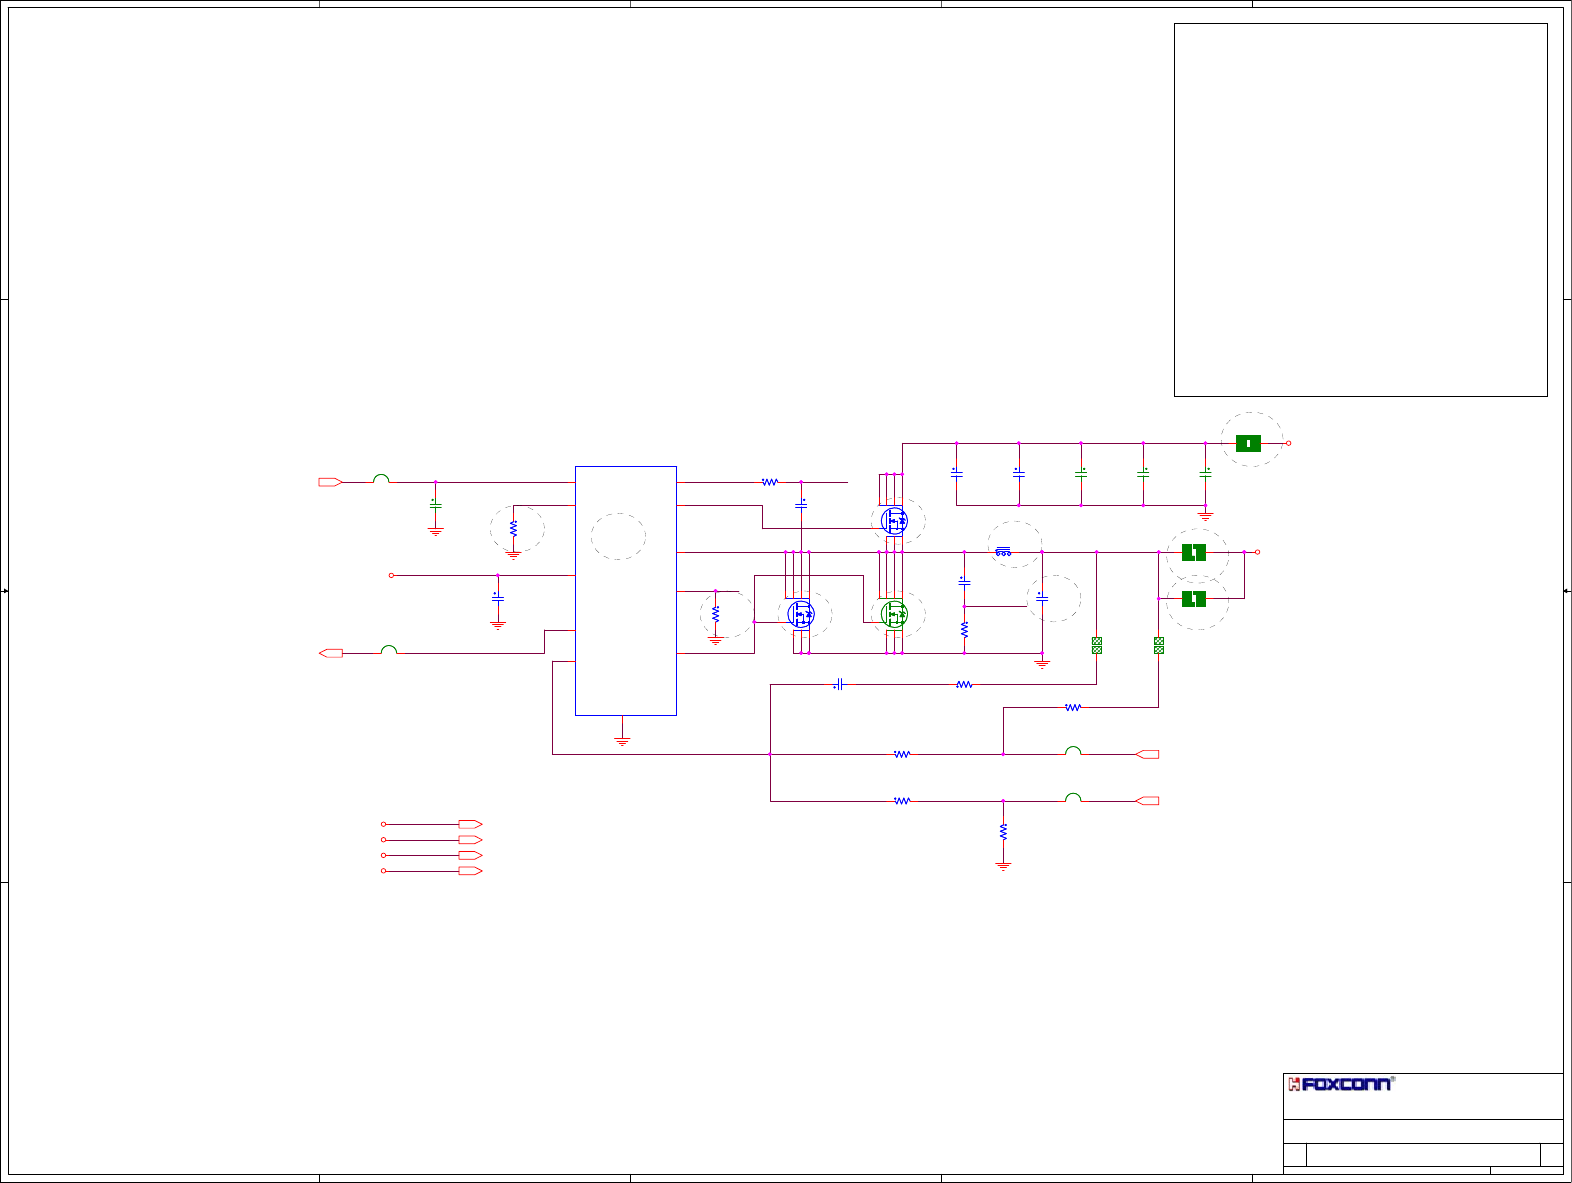Select the third of four stacked red ports
The width and height of the screenshot is (1572, 1183).
(470, 856)
